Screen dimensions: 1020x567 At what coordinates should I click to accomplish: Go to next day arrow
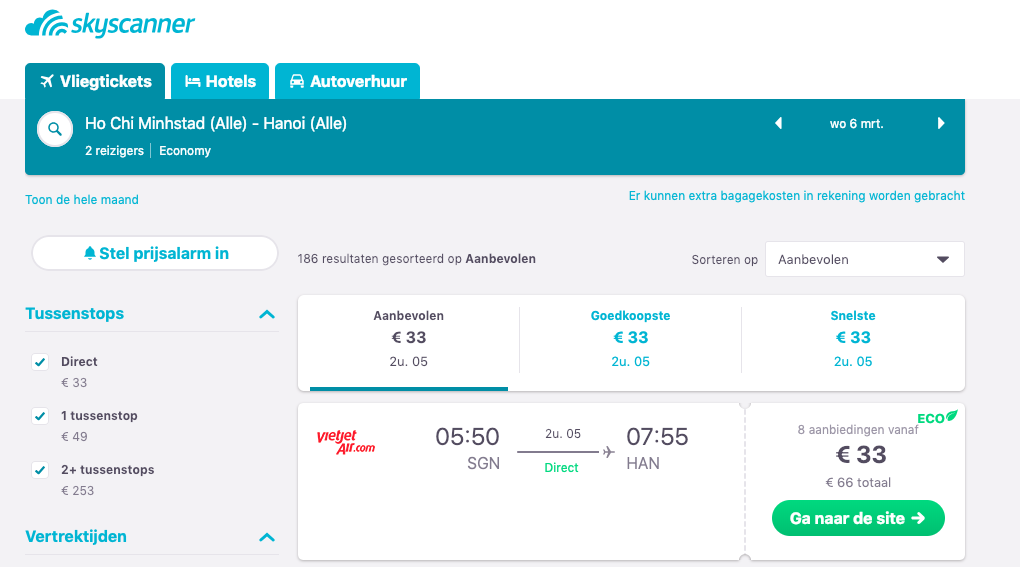(x=941, y=124)
